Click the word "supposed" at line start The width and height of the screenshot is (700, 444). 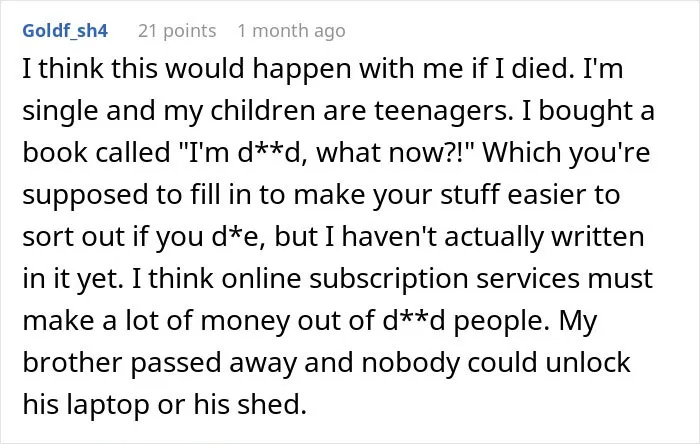[x=85, y=195]
